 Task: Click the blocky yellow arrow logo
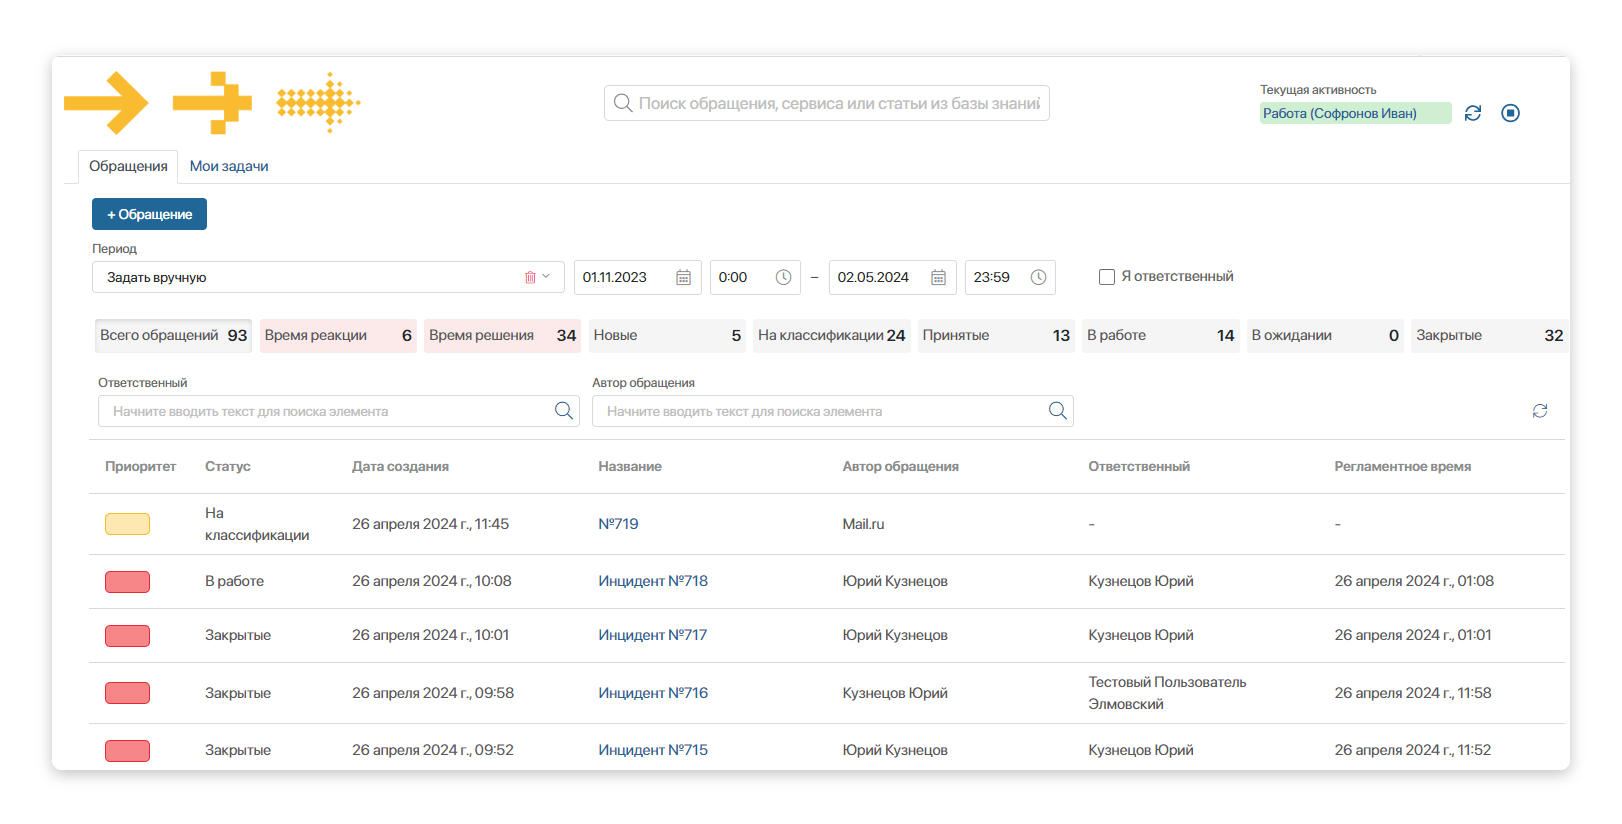click(212, 103)
